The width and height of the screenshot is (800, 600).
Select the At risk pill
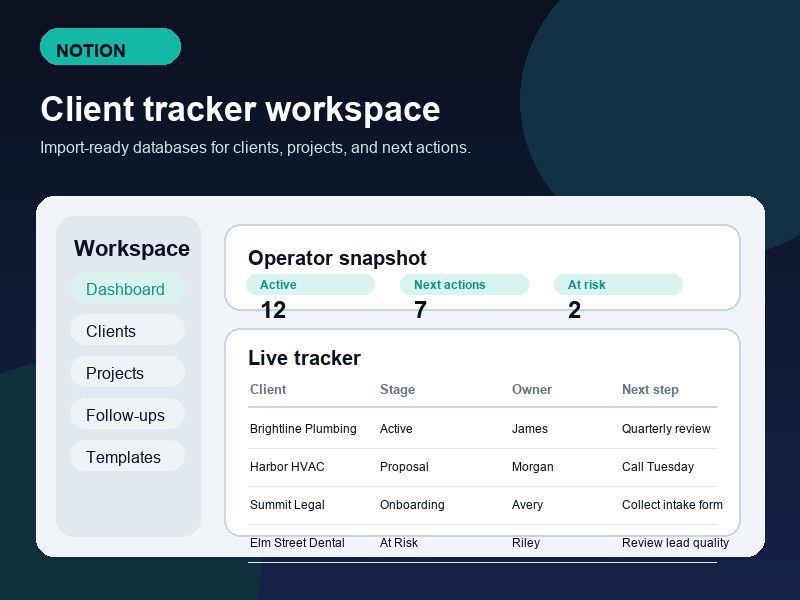coord(618,284)
